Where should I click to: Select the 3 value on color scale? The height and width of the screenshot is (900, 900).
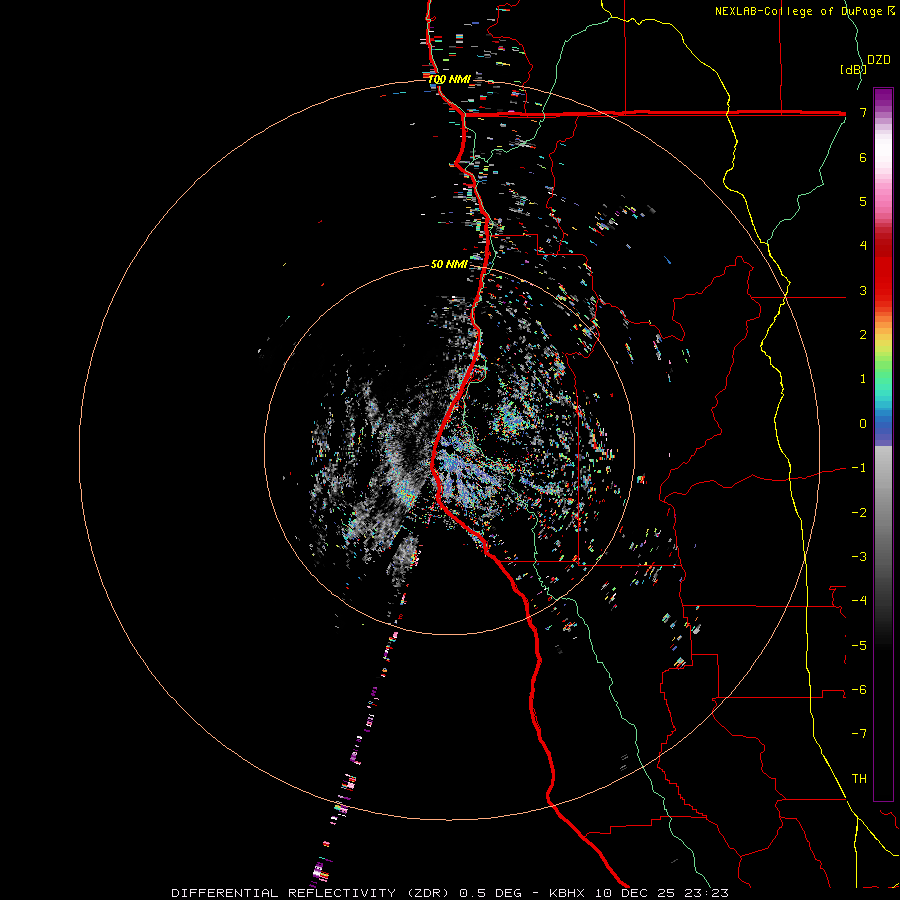tap(863, 290)
